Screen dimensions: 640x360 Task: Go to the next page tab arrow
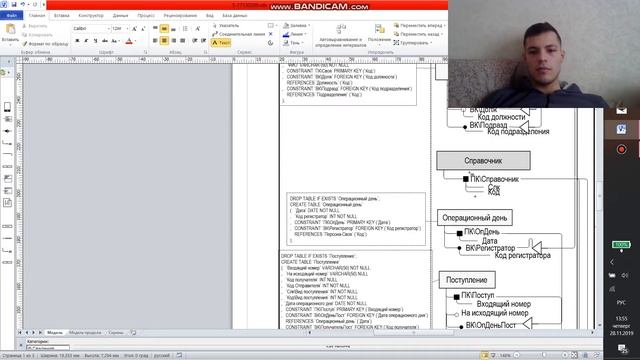tap(33, 333)
